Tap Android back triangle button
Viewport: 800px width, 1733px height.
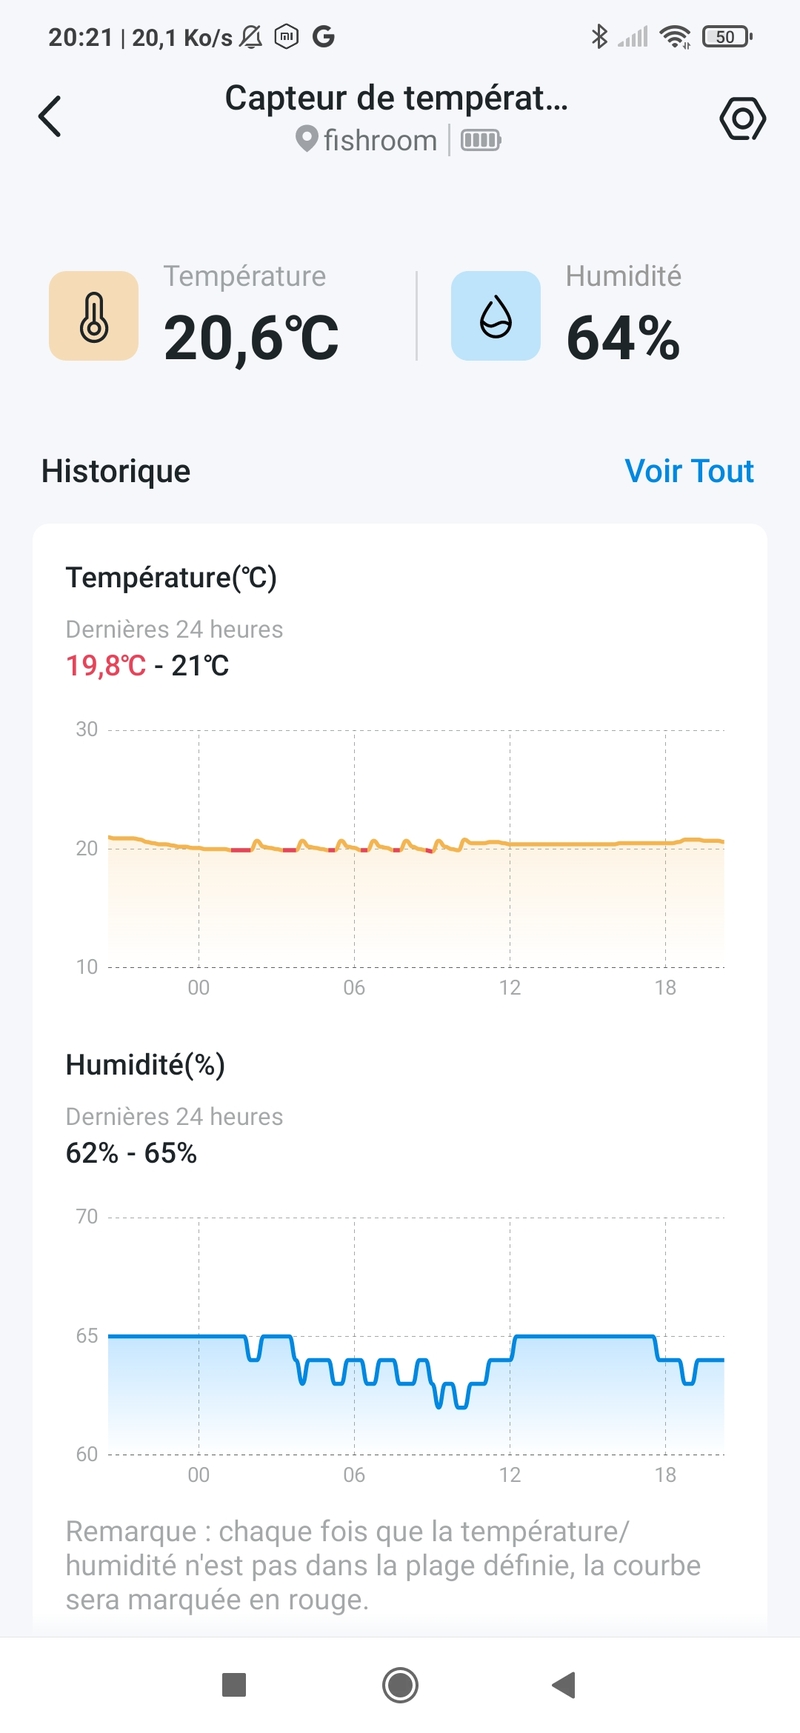(564, 1685)
